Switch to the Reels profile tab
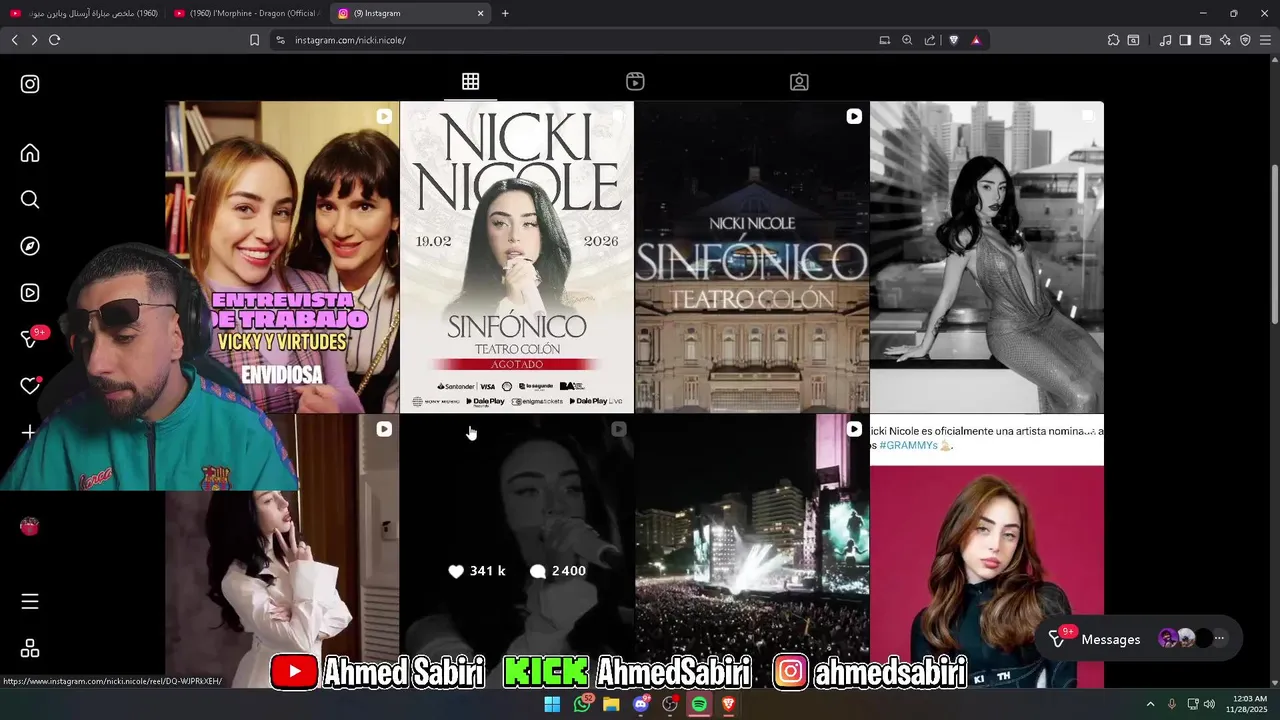The height and width of the screenshot is (720, 1280). point(635,82)
